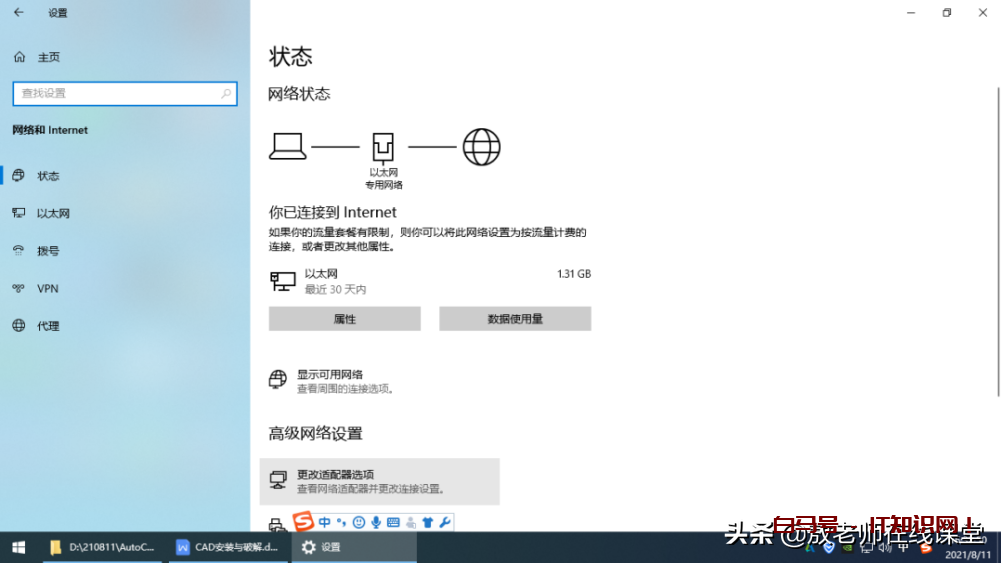
Task: Open the skin shirt icon on the IME bar
Action: point(428,522)
